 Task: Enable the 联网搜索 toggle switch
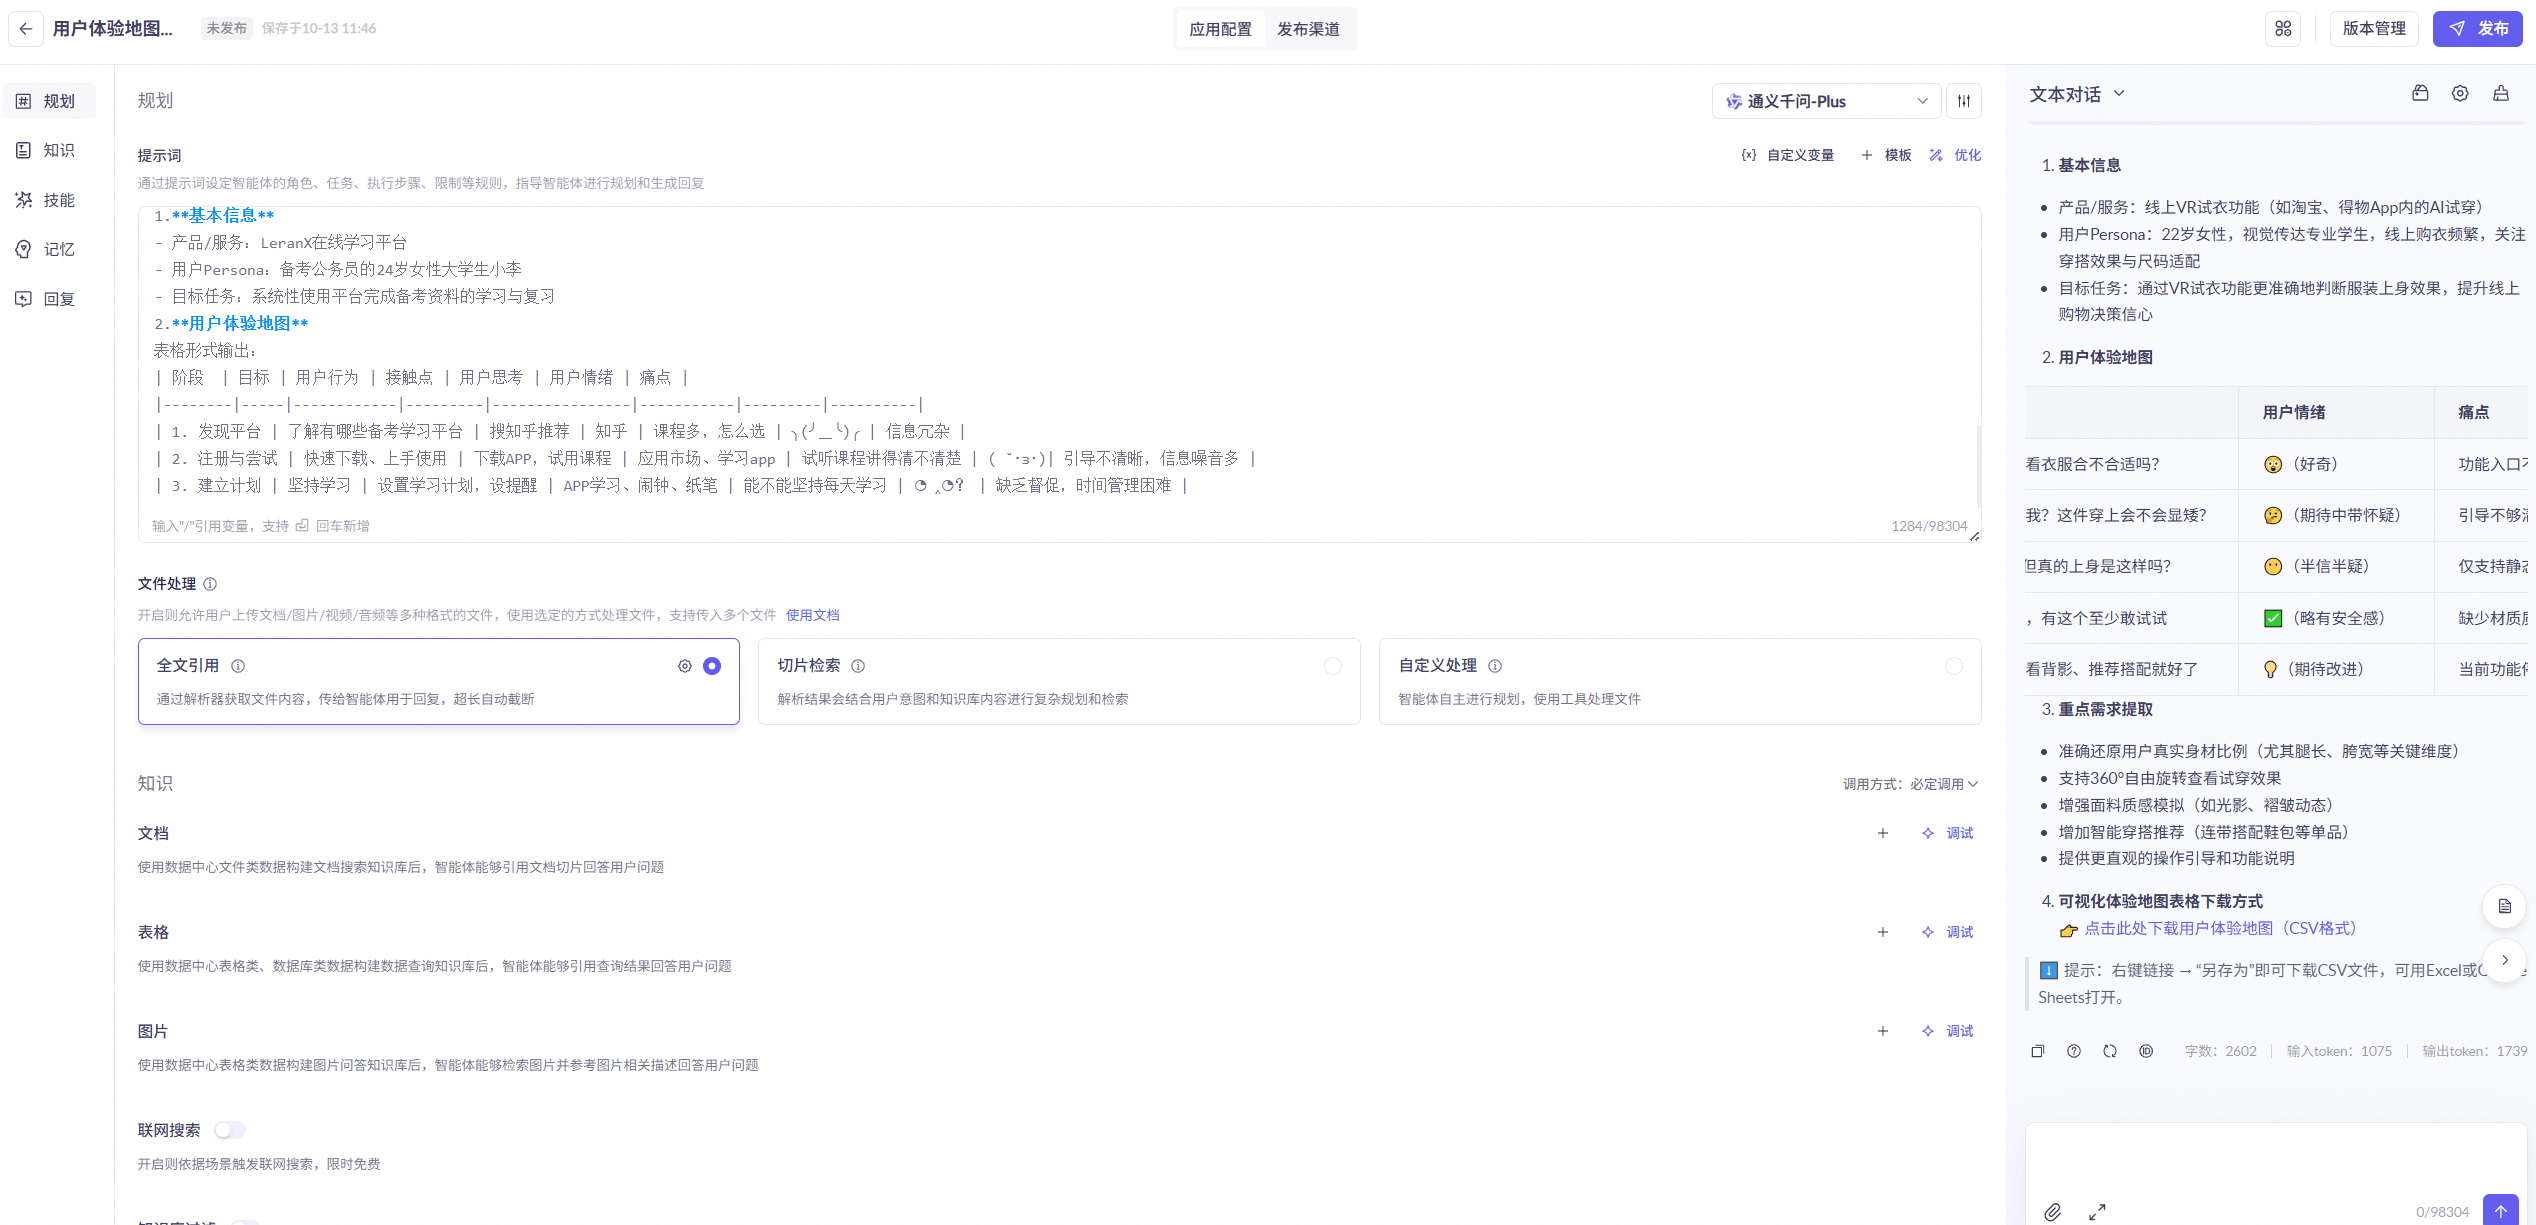point(230,1130)
